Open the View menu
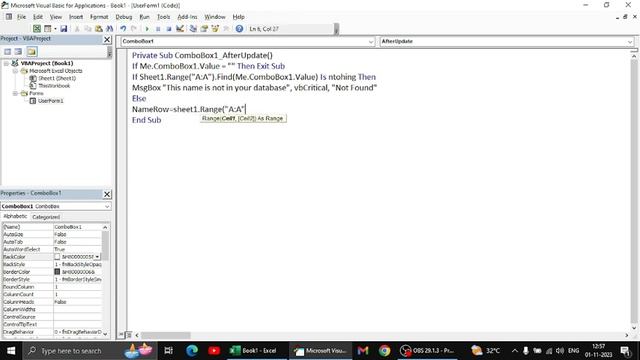640x360 pixels. (x=56, y=17)
